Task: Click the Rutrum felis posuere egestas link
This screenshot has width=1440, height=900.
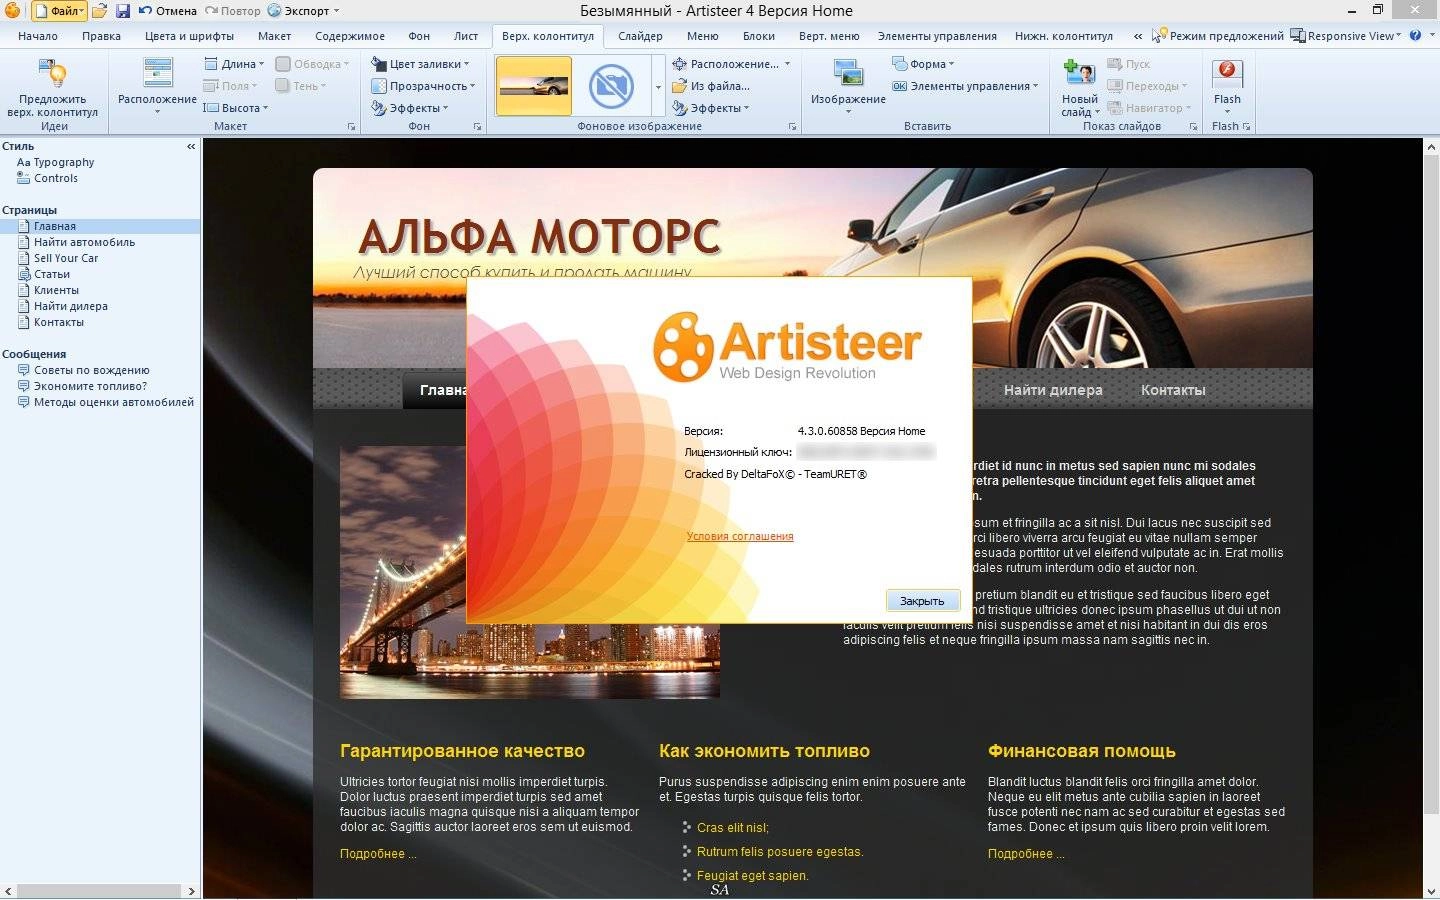Action: [x=780, y=852]
